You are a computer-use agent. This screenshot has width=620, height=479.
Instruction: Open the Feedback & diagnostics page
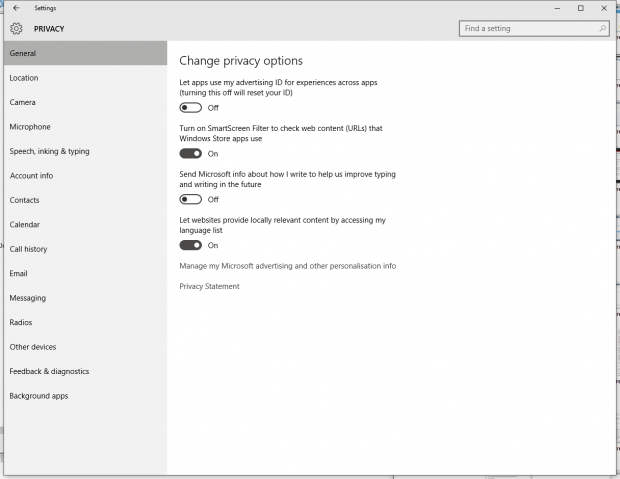[x=85, y=371]
